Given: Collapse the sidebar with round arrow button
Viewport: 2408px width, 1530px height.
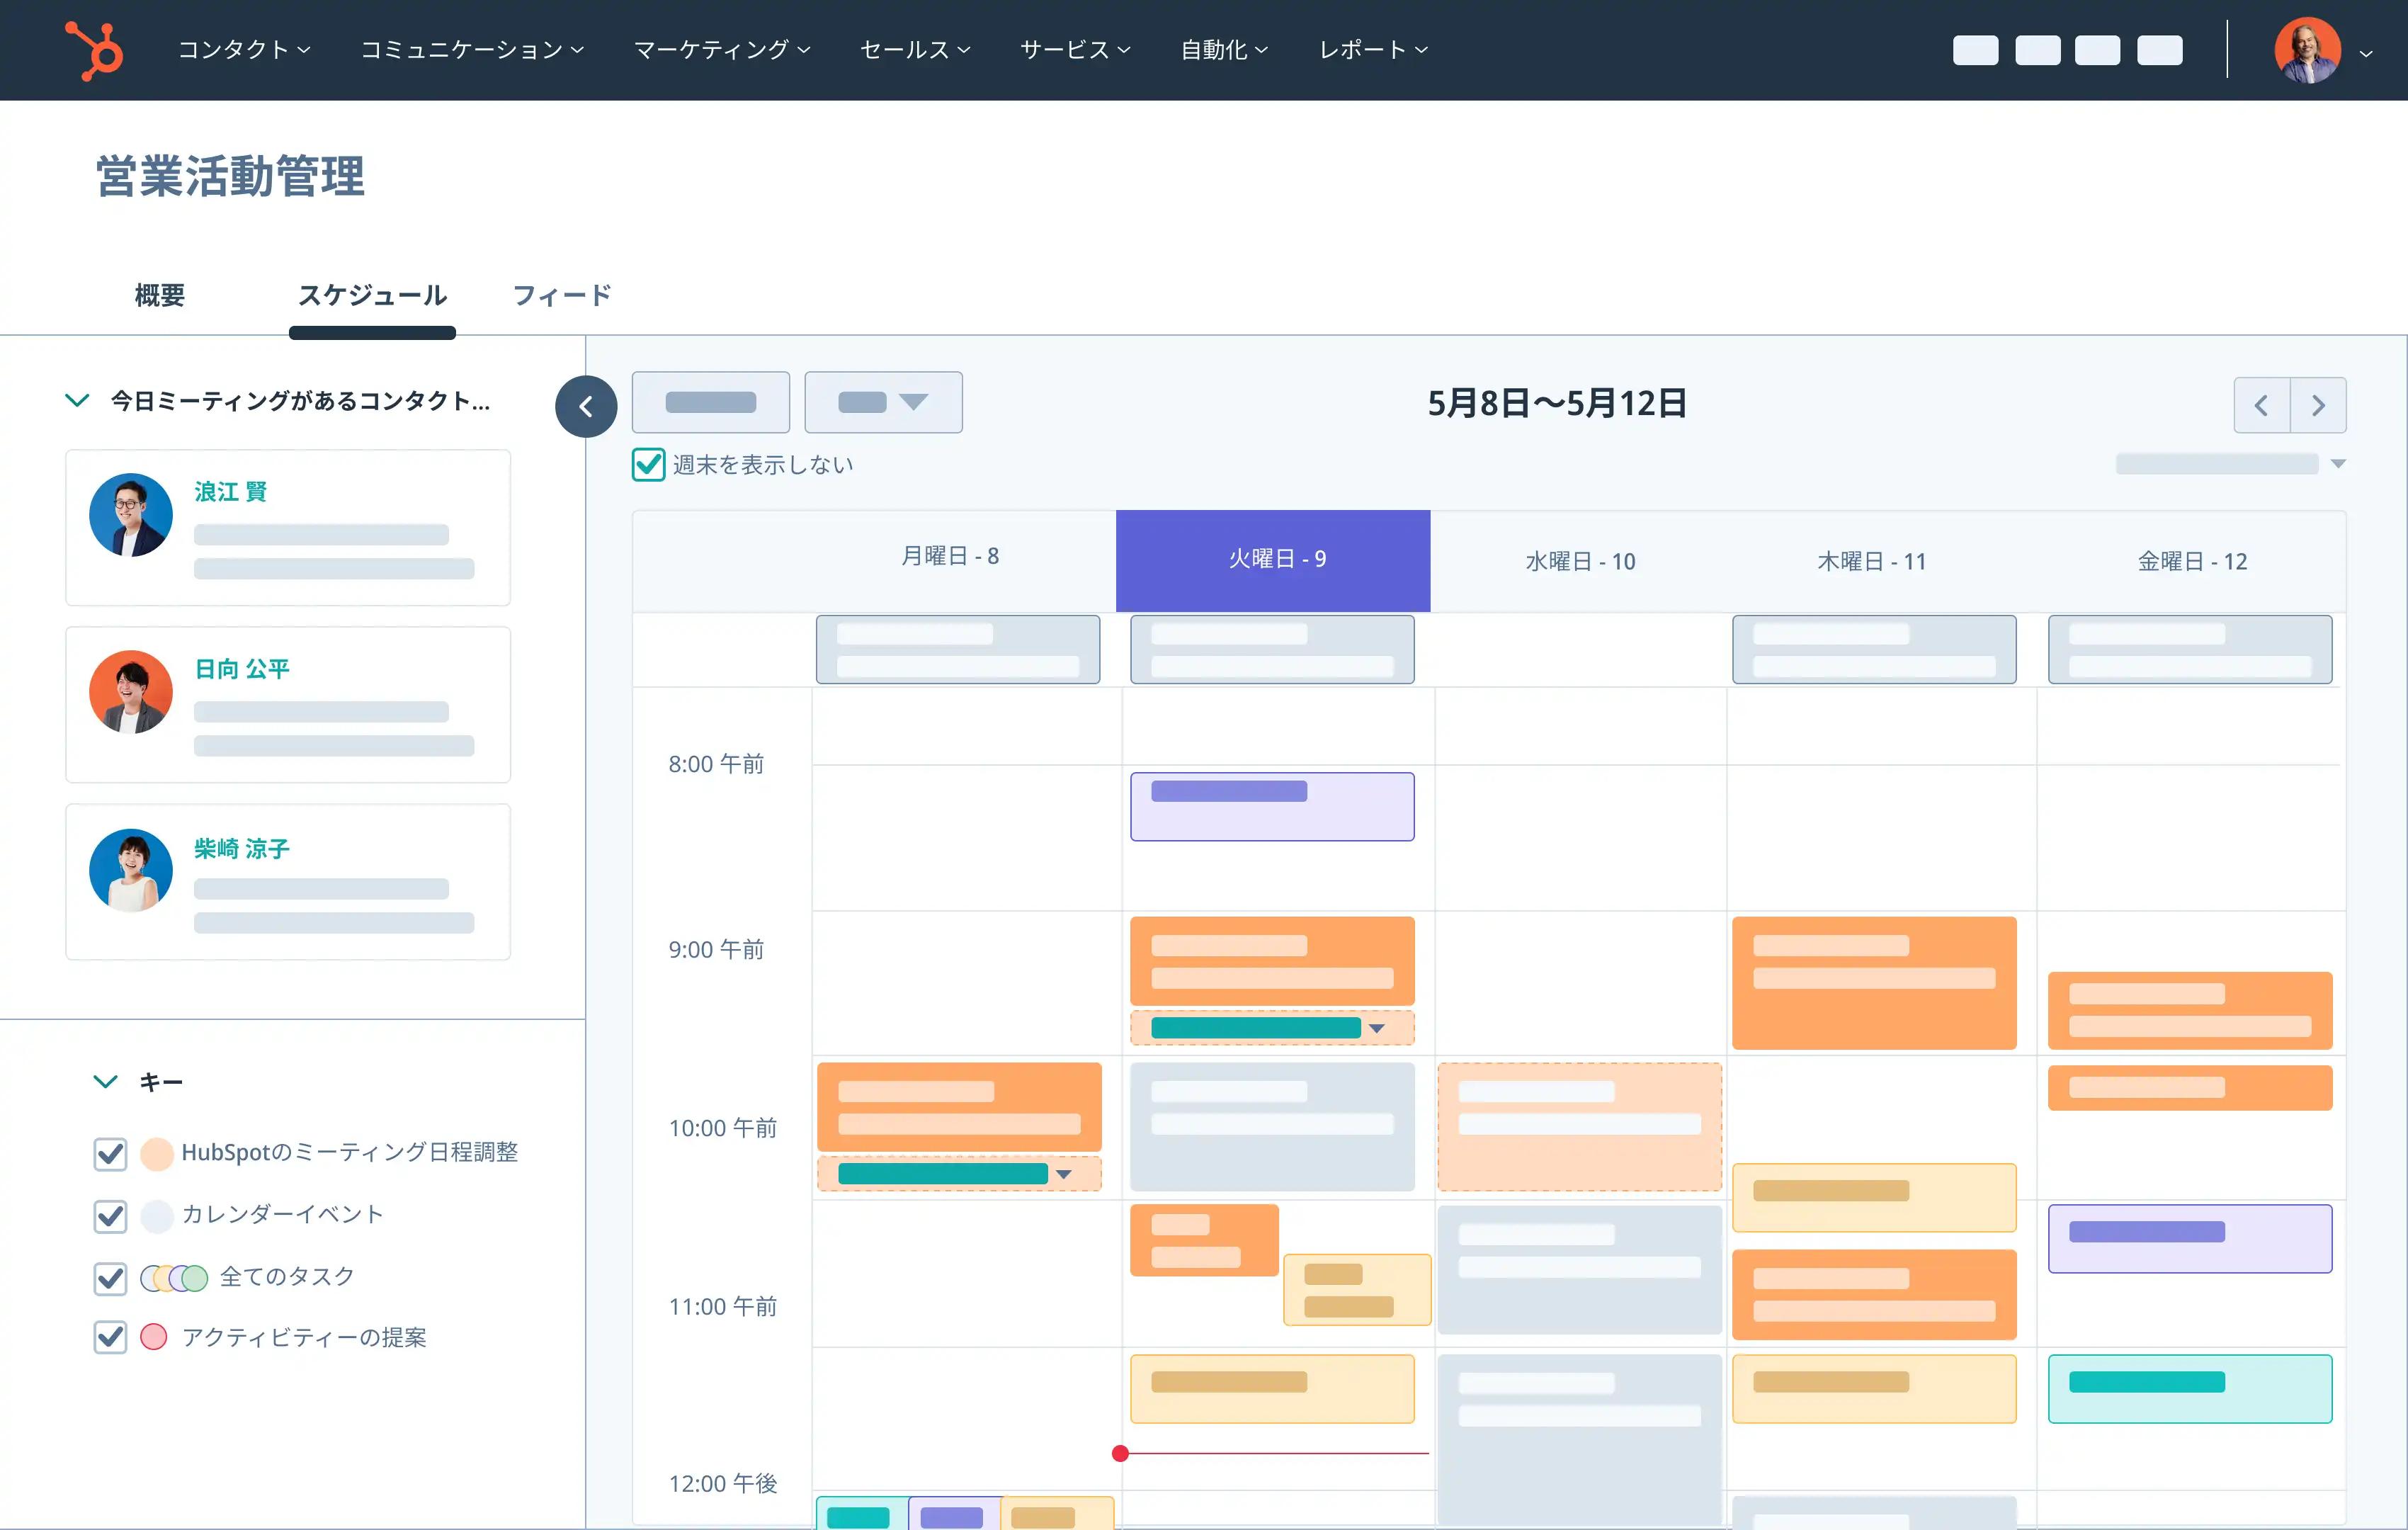Looking at the screenshot, I should [586, 406].
